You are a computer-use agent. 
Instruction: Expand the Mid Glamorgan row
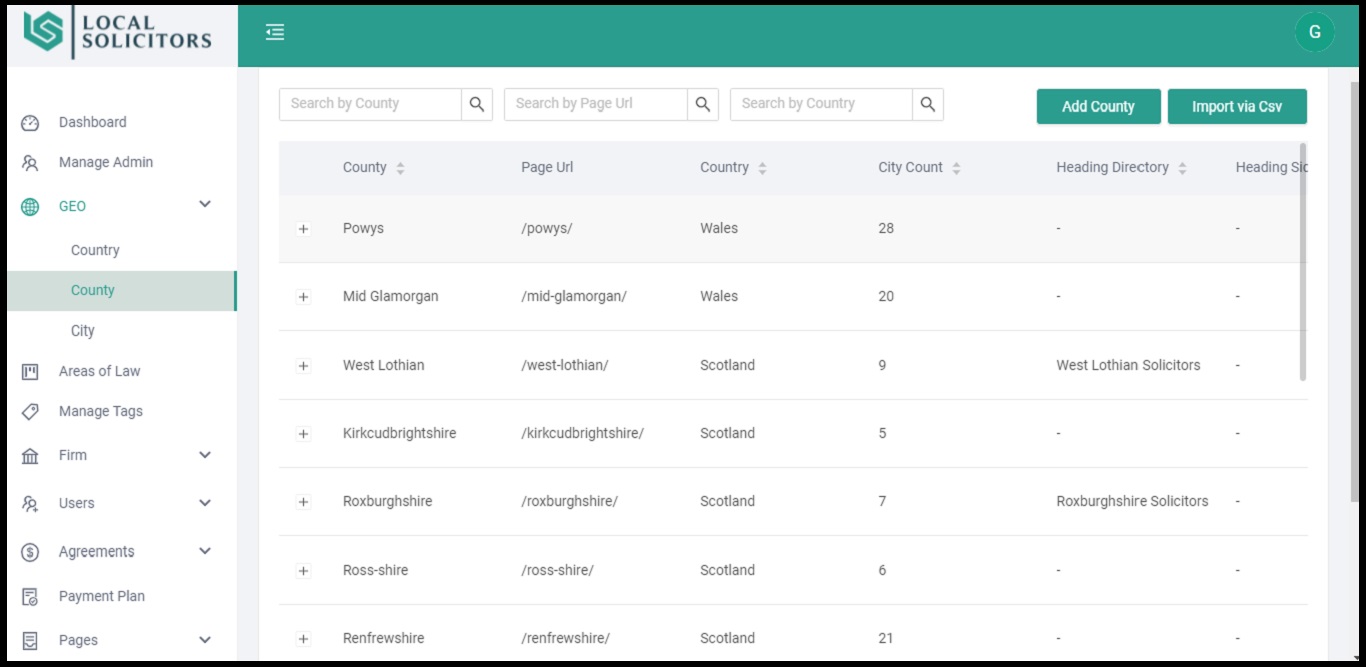303,297
